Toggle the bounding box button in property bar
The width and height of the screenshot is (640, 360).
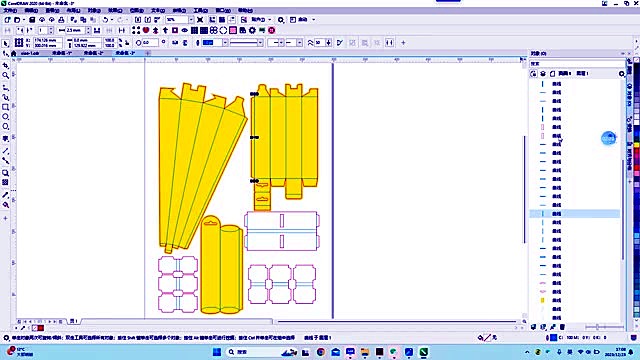[389, 42]
